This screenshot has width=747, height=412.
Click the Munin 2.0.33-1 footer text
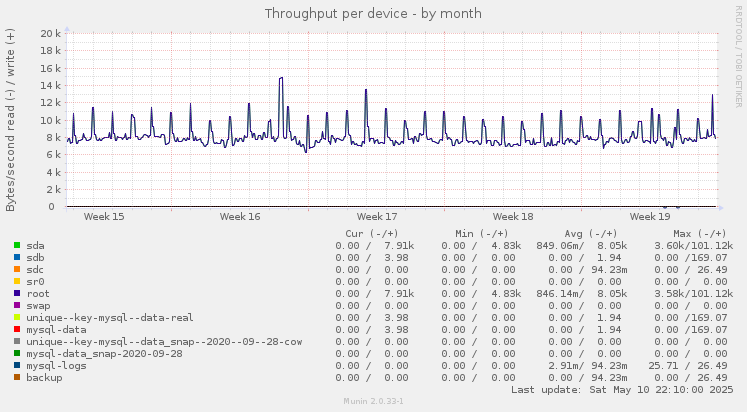tap(374, 402)
